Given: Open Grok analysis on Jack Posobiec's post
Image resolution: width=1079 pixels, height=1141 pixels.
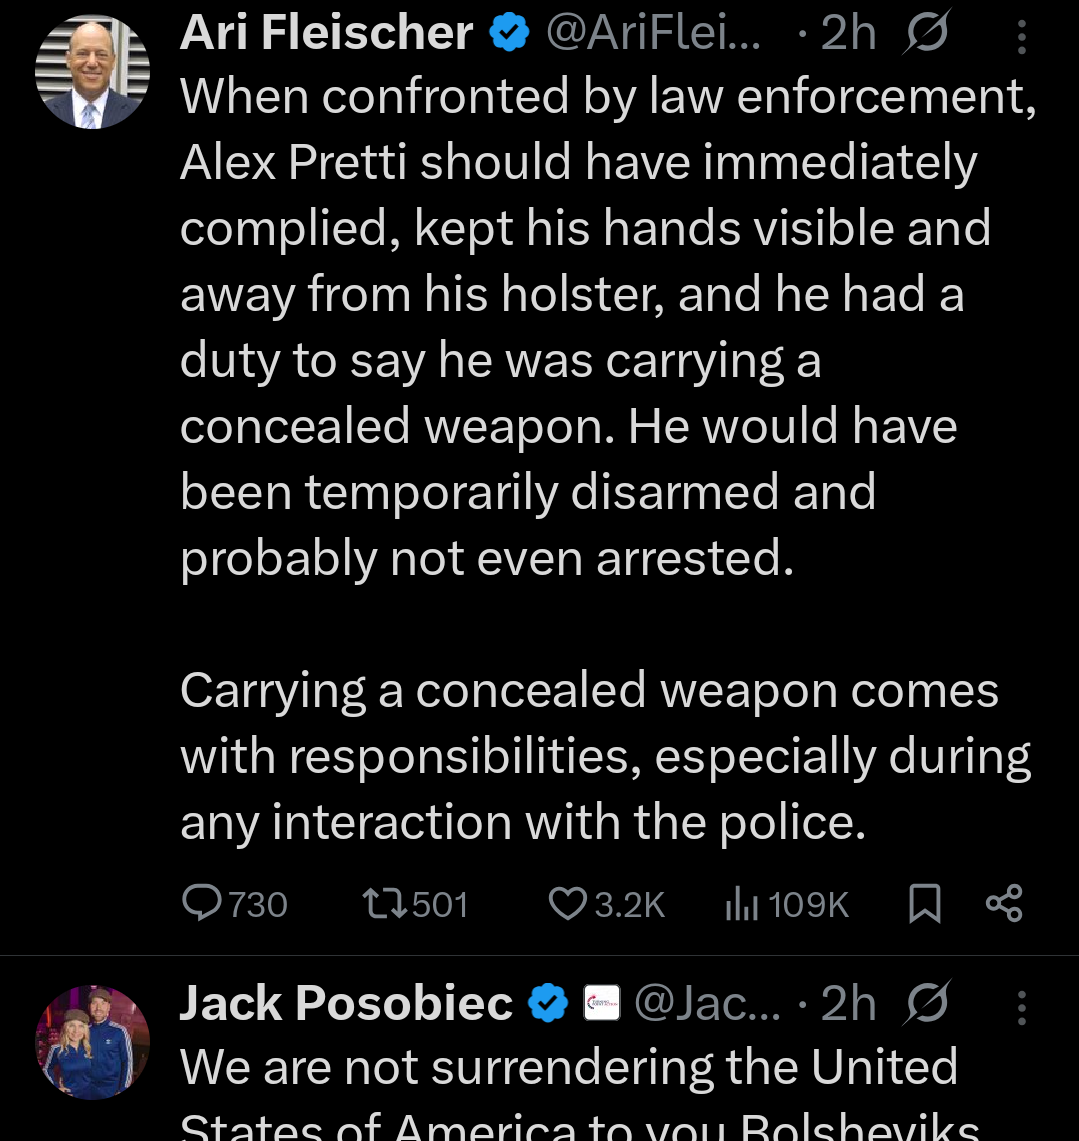Looking at the screenshot, I should point(925,1001).
